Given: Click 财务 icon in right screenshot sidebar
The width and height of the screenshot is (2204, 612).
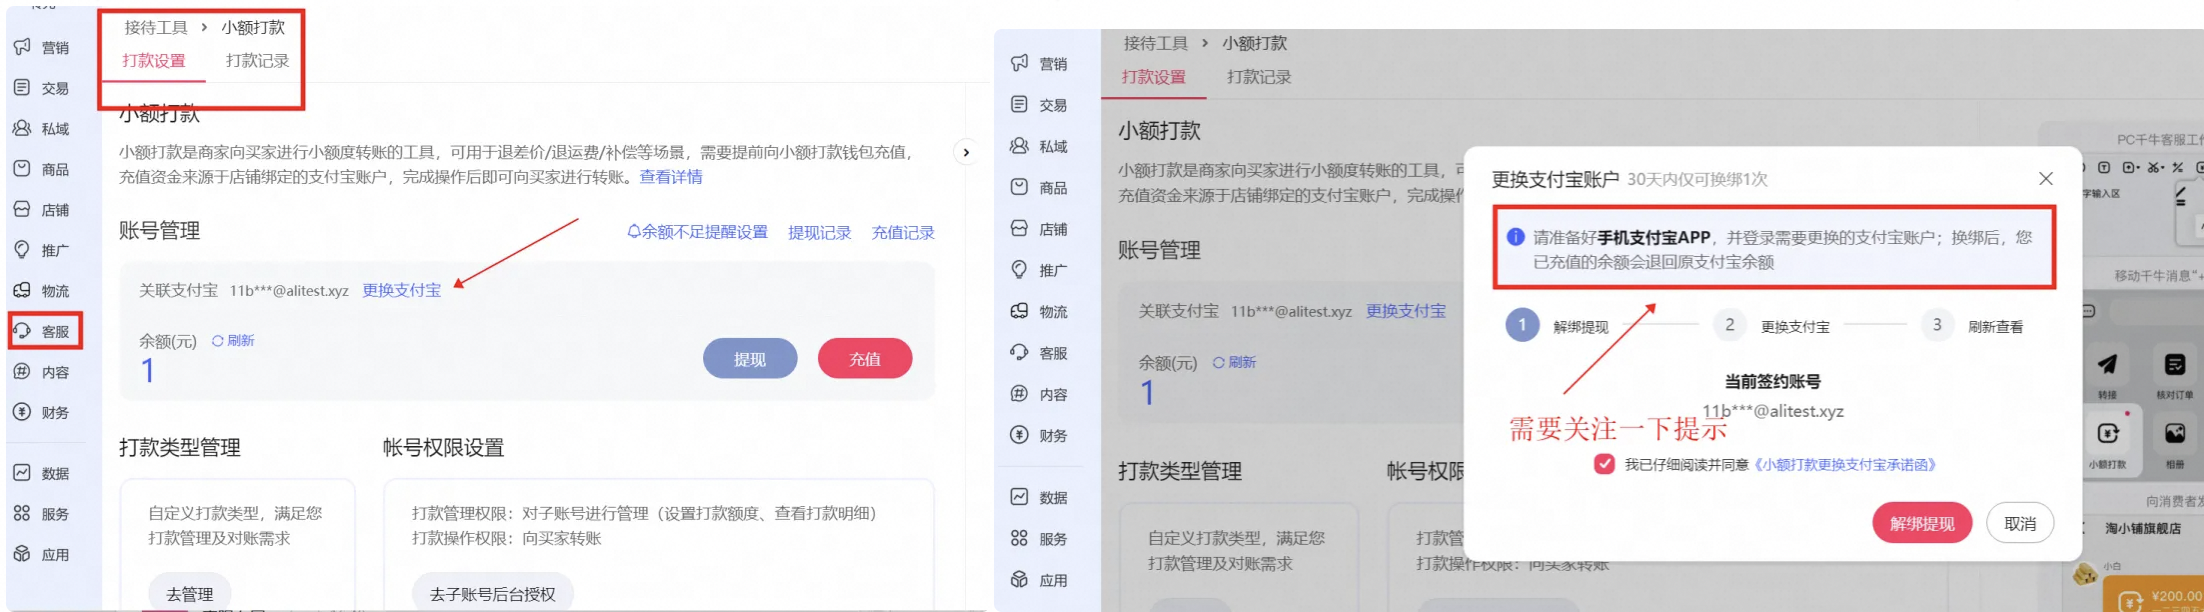Looking at the screenshot, I should [1019, 435].
